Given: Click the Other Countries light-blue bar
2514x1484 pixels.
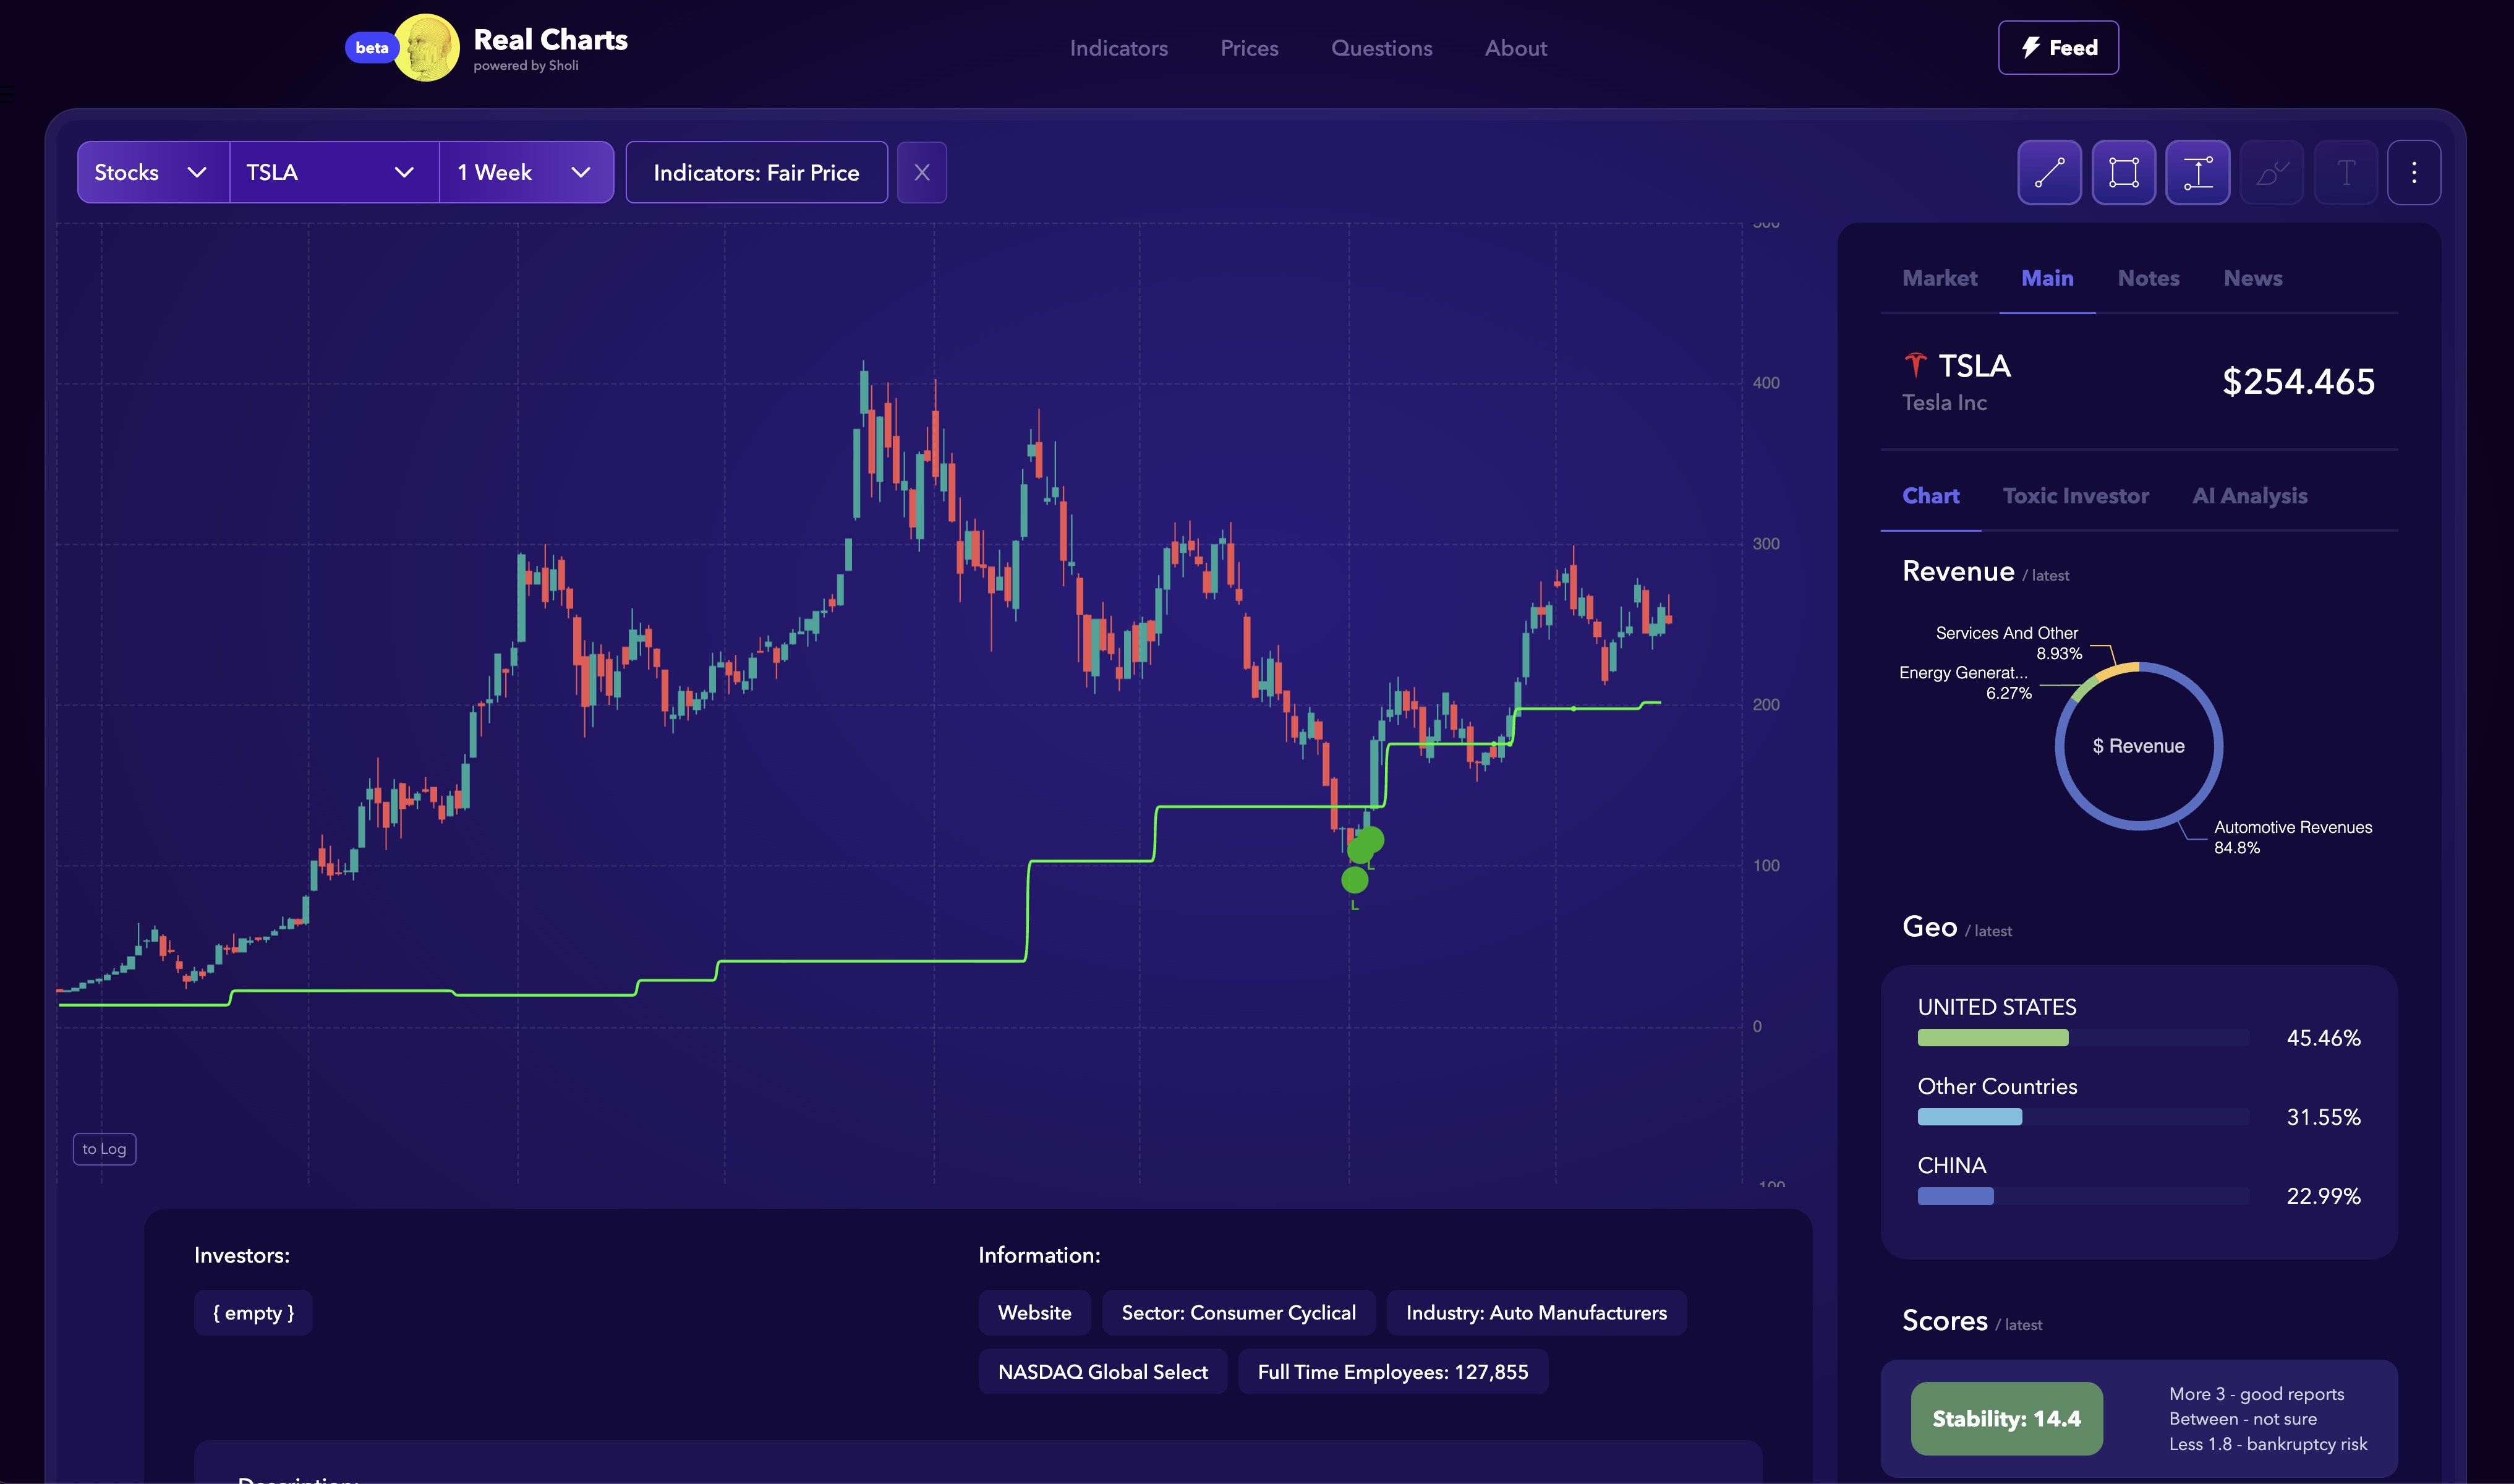Looking at the screenshot, I should click(1969, 1117).
